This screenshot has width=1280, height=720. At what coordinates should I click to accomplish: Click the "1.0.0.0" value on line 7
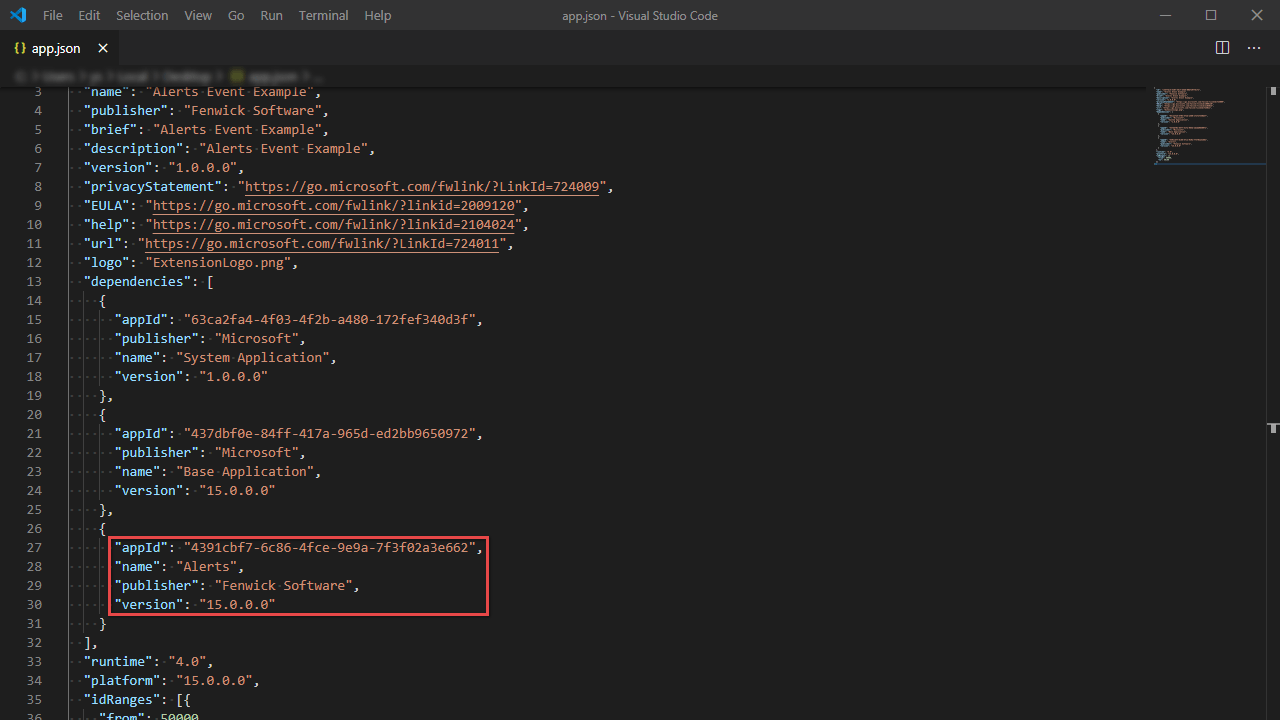[202, 168]
